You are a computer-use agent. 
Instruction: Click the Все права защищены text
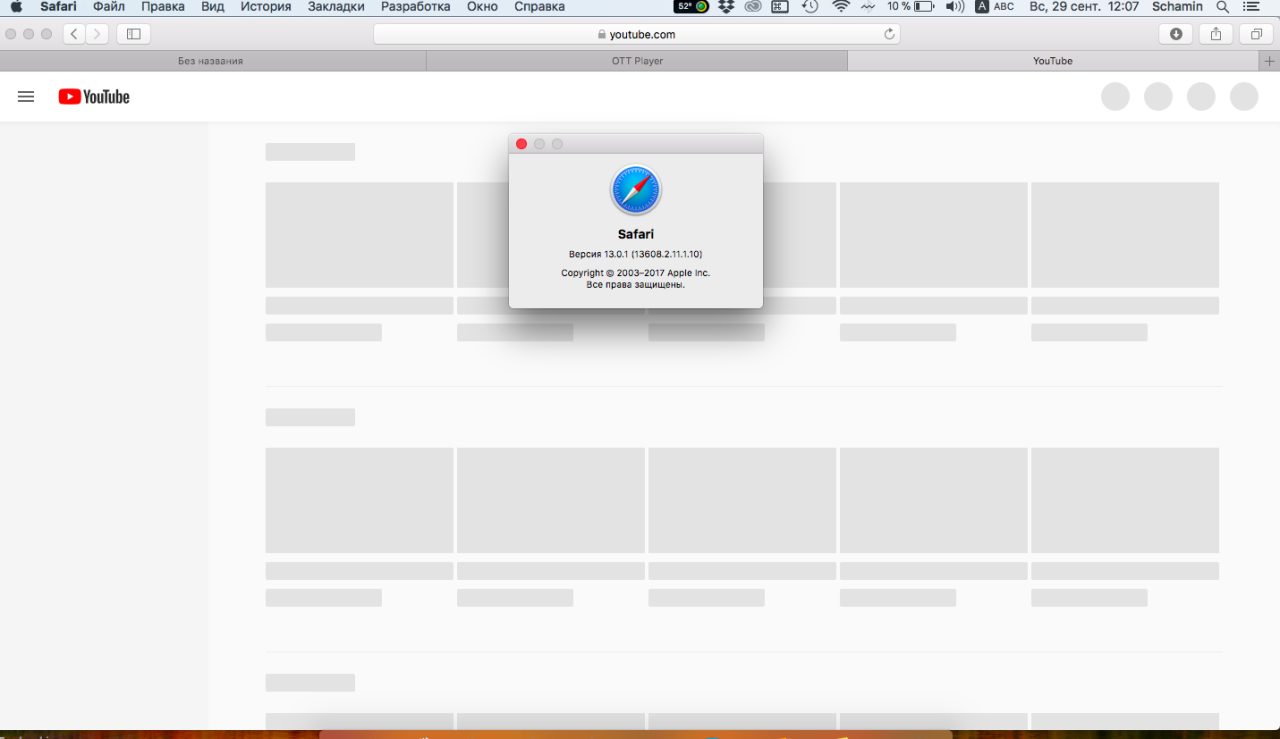(x=636, y=285)
